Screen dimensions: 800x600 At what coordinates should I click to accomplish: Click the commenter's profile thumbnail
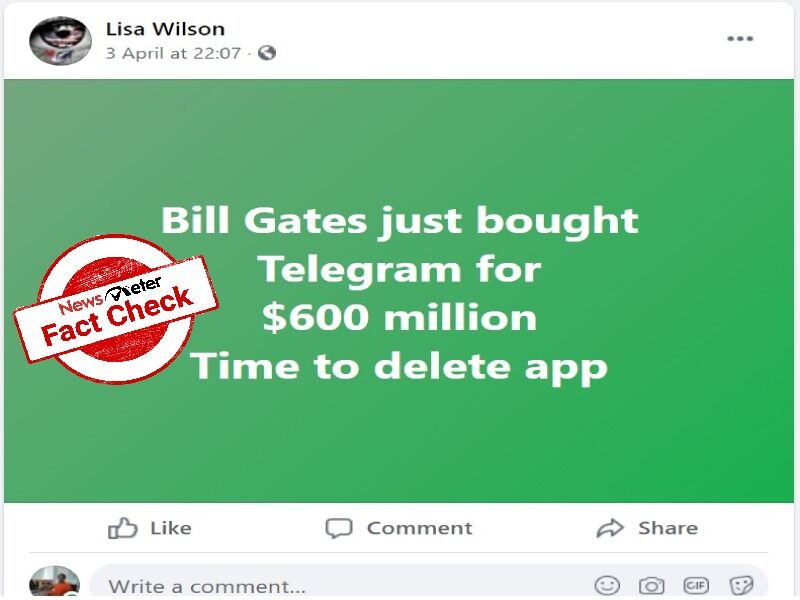(55, 582)
